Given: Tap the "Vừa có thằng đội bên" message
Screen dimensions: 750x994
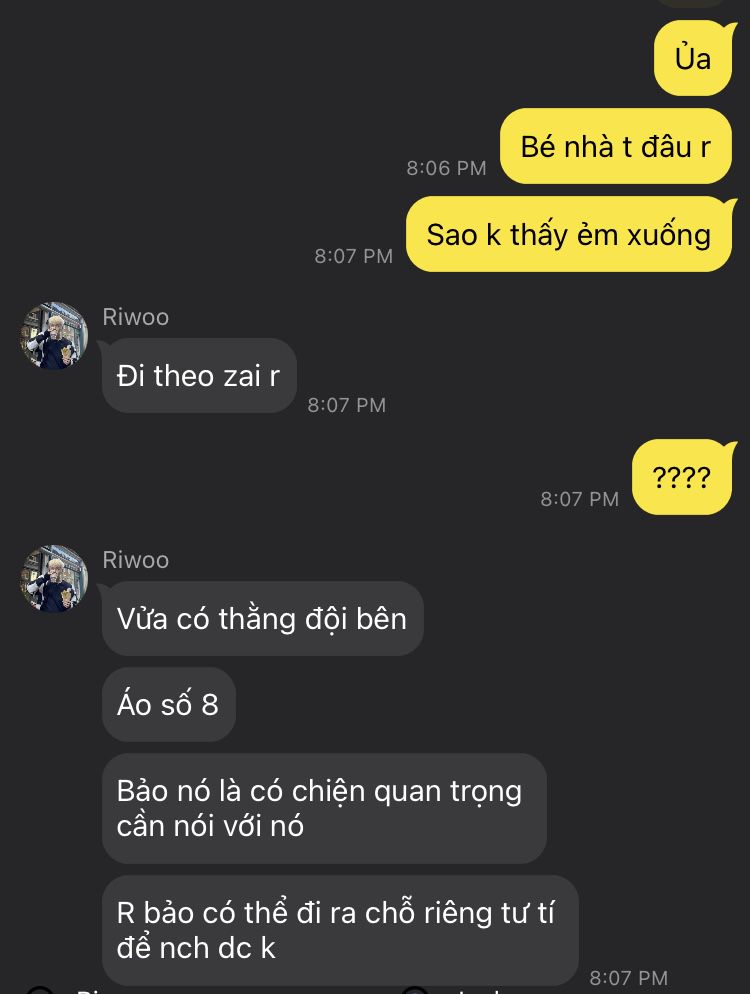Looking at the screenshot, I should (x=262, y=619).
